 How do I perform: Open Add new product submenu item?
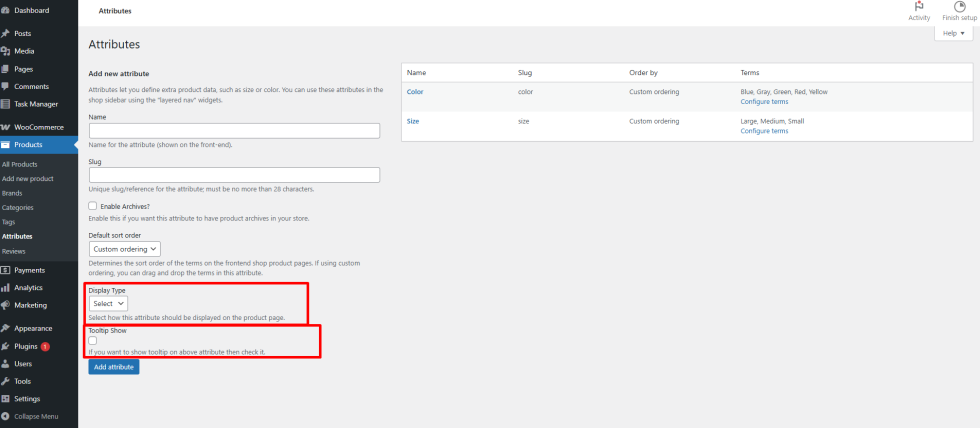coord(28,179)
